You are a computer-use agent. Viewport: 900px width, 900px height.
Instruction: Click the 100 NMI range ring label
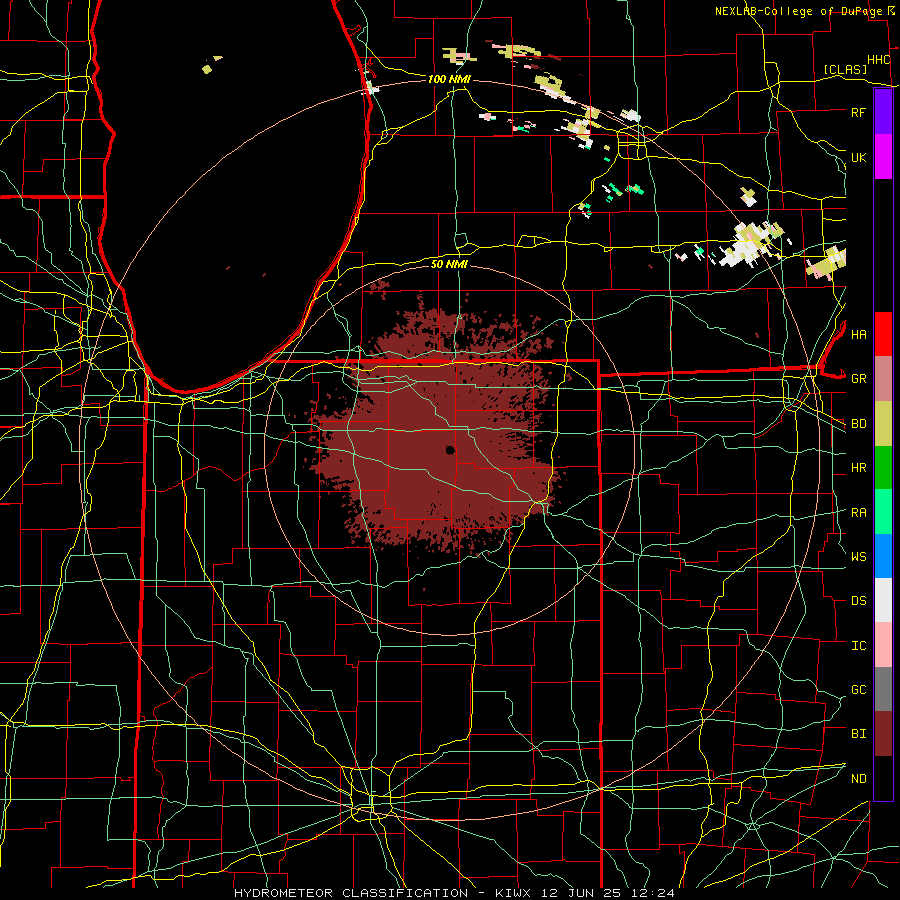pos(449,79)
